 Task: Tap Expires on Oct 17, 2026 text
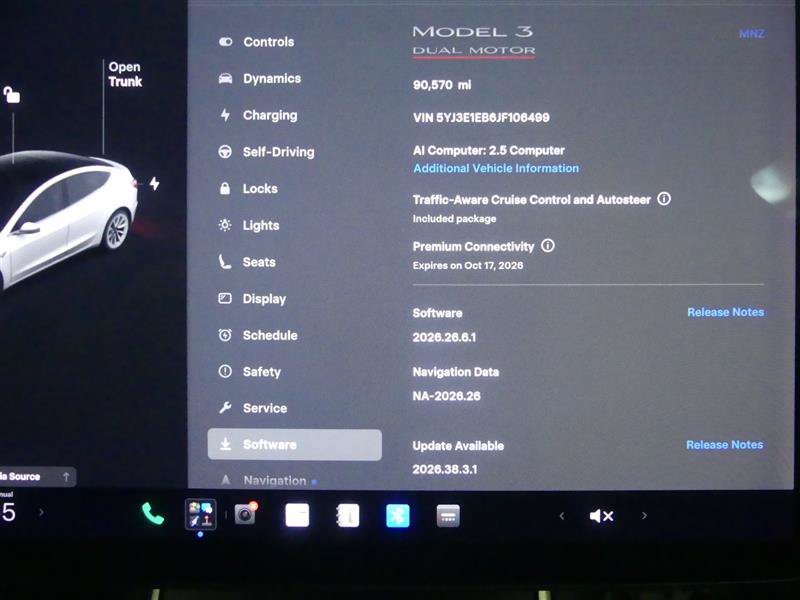(x=468, y=265)
